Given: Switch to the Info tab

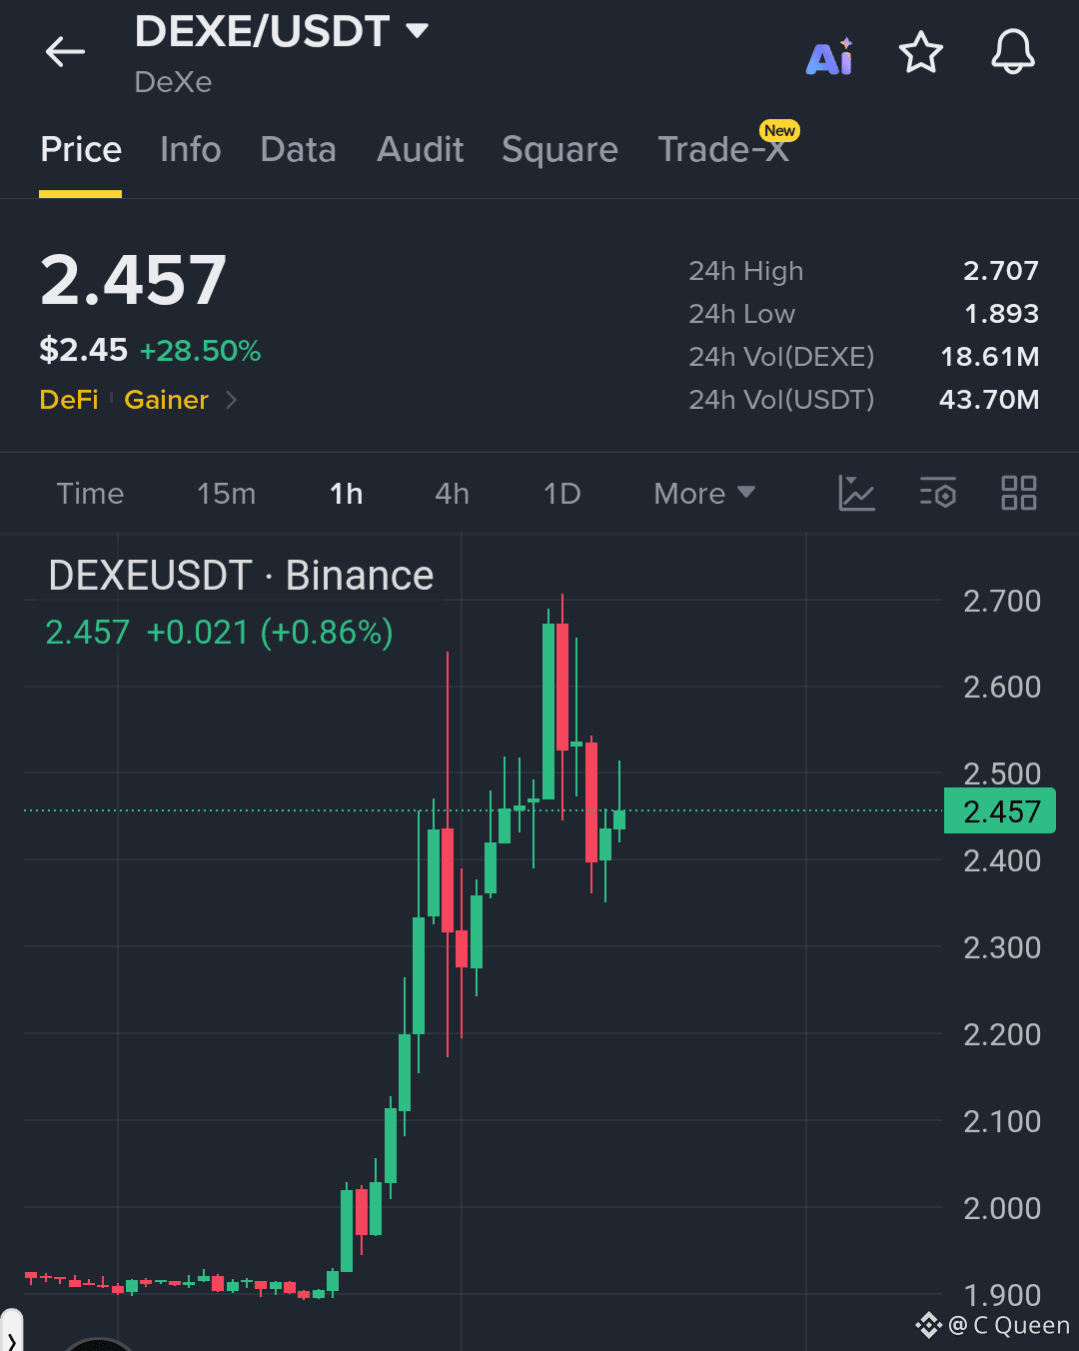Looking at the screenshot, I should click(190, 150).
